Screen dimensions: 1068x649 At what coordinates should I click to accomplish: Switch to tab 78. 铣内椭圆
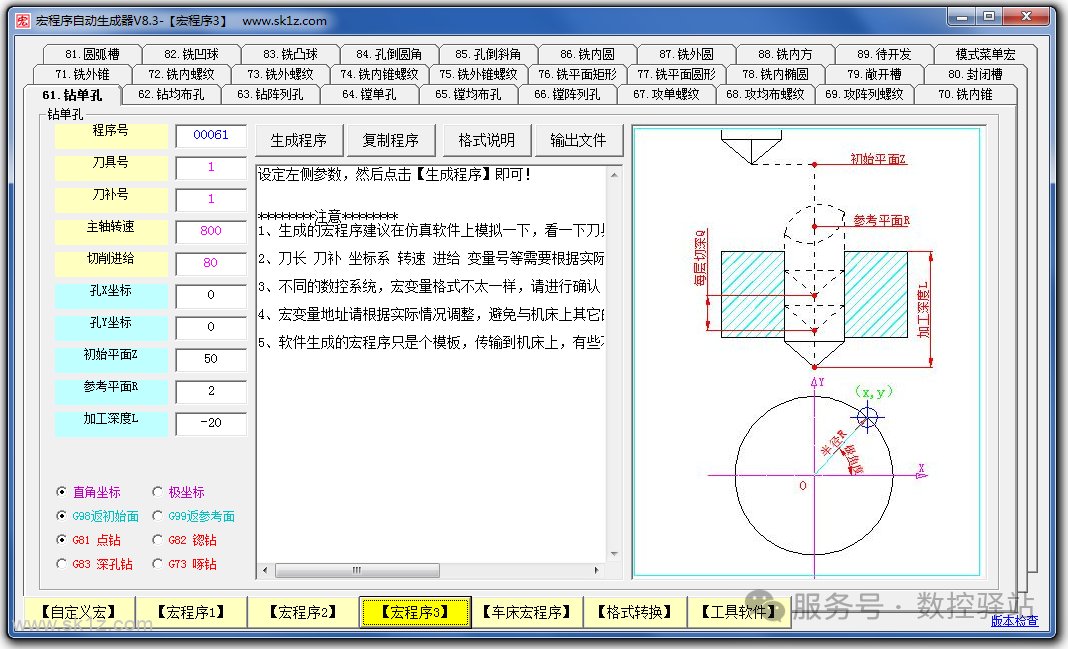click(x=775, y=74)
